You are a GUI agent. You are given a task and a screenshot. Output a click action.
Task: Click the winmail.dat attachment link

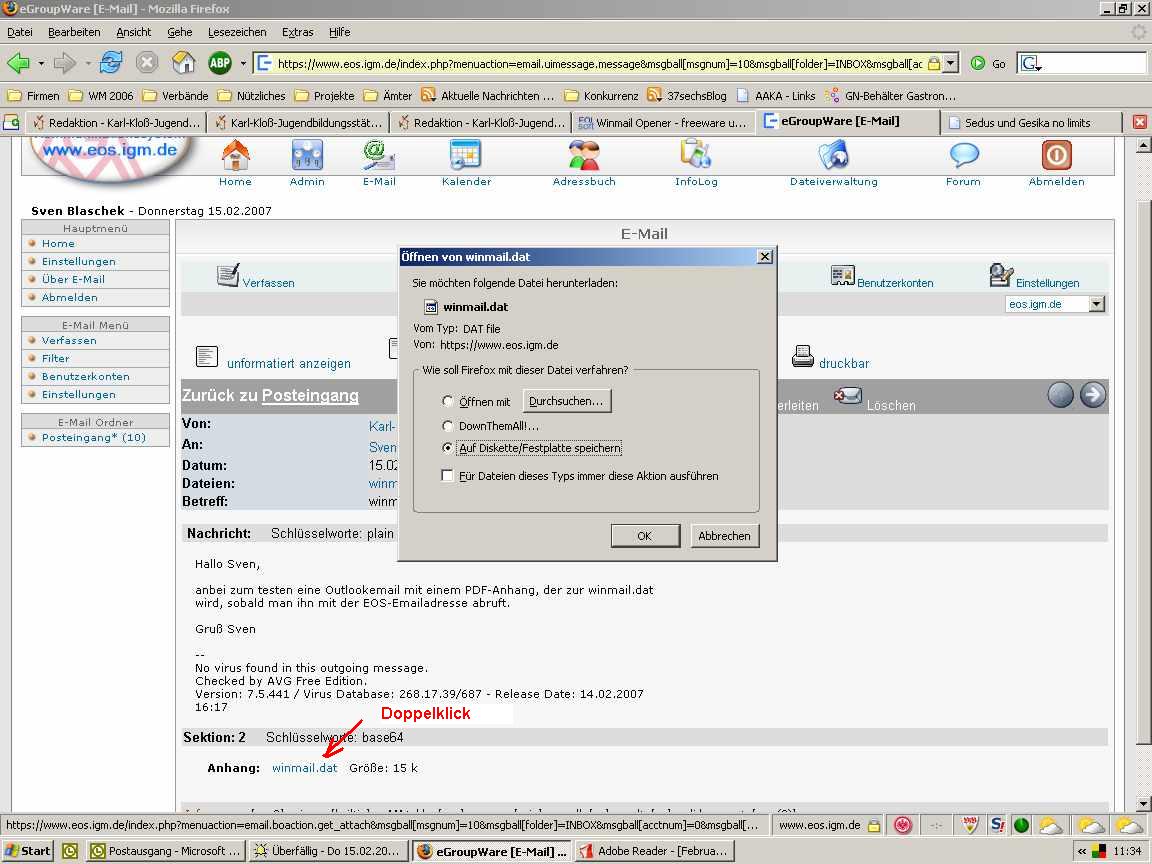click(304, 768)
